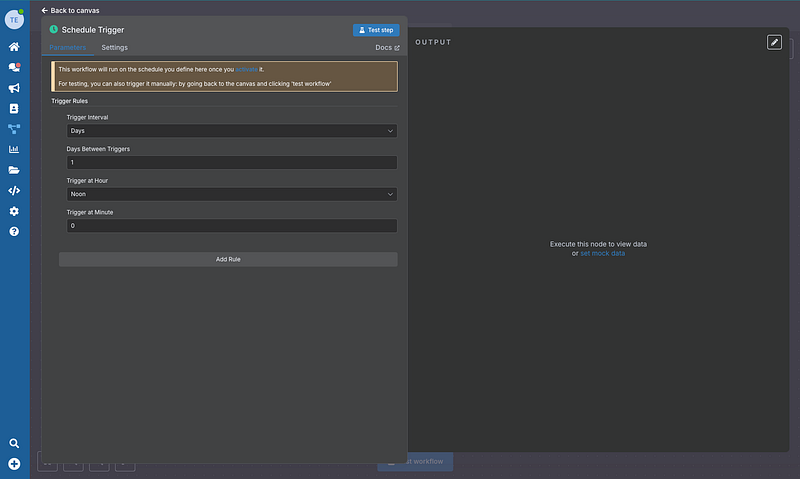Open the folder files icon

pos(14,170)
